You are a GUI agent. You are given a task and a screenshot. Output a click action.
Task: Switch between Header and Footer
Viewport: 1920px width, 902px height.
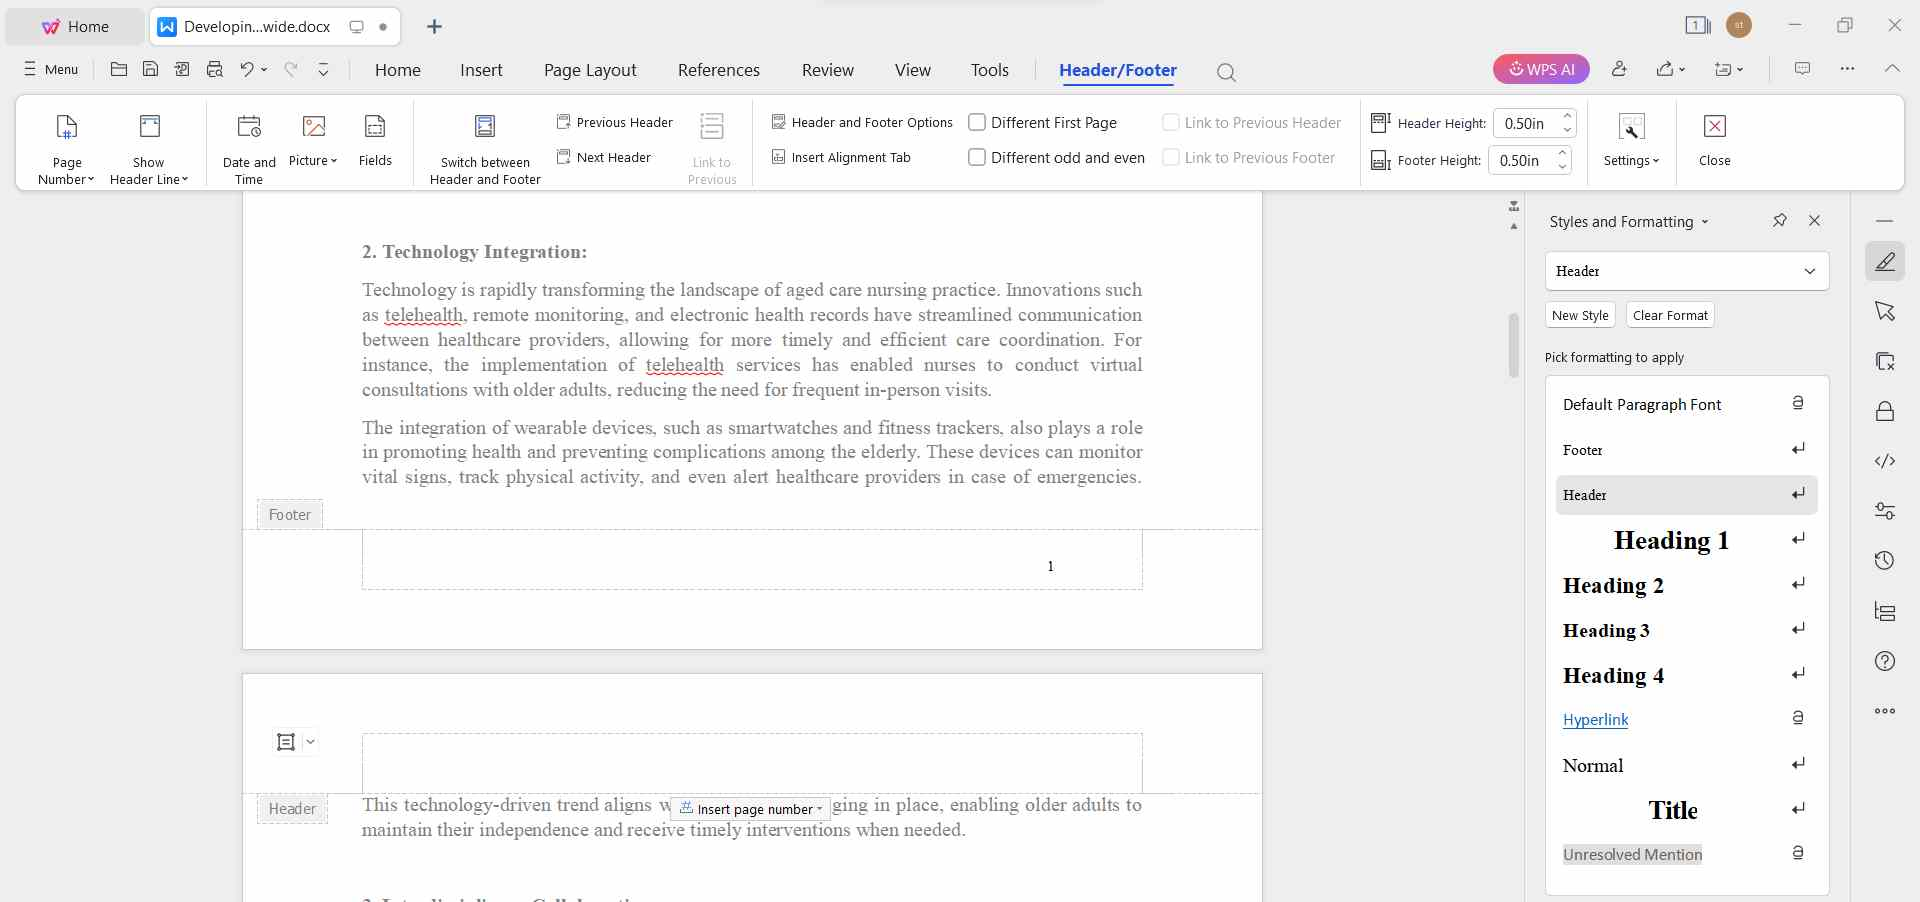(484, 143)
